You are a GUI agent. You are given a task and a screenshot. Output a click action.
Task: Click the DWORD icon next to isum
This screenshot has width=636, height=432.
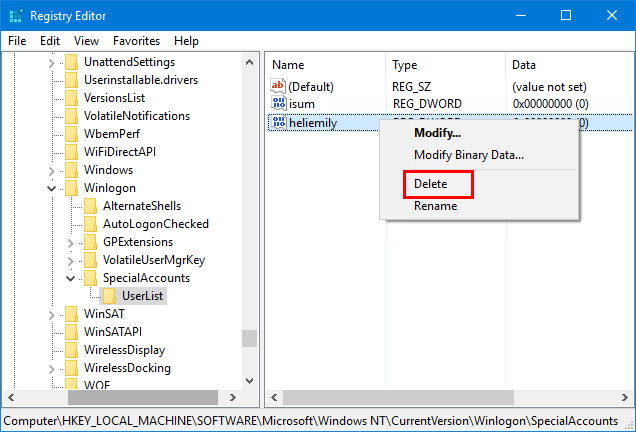coord(278,105)
